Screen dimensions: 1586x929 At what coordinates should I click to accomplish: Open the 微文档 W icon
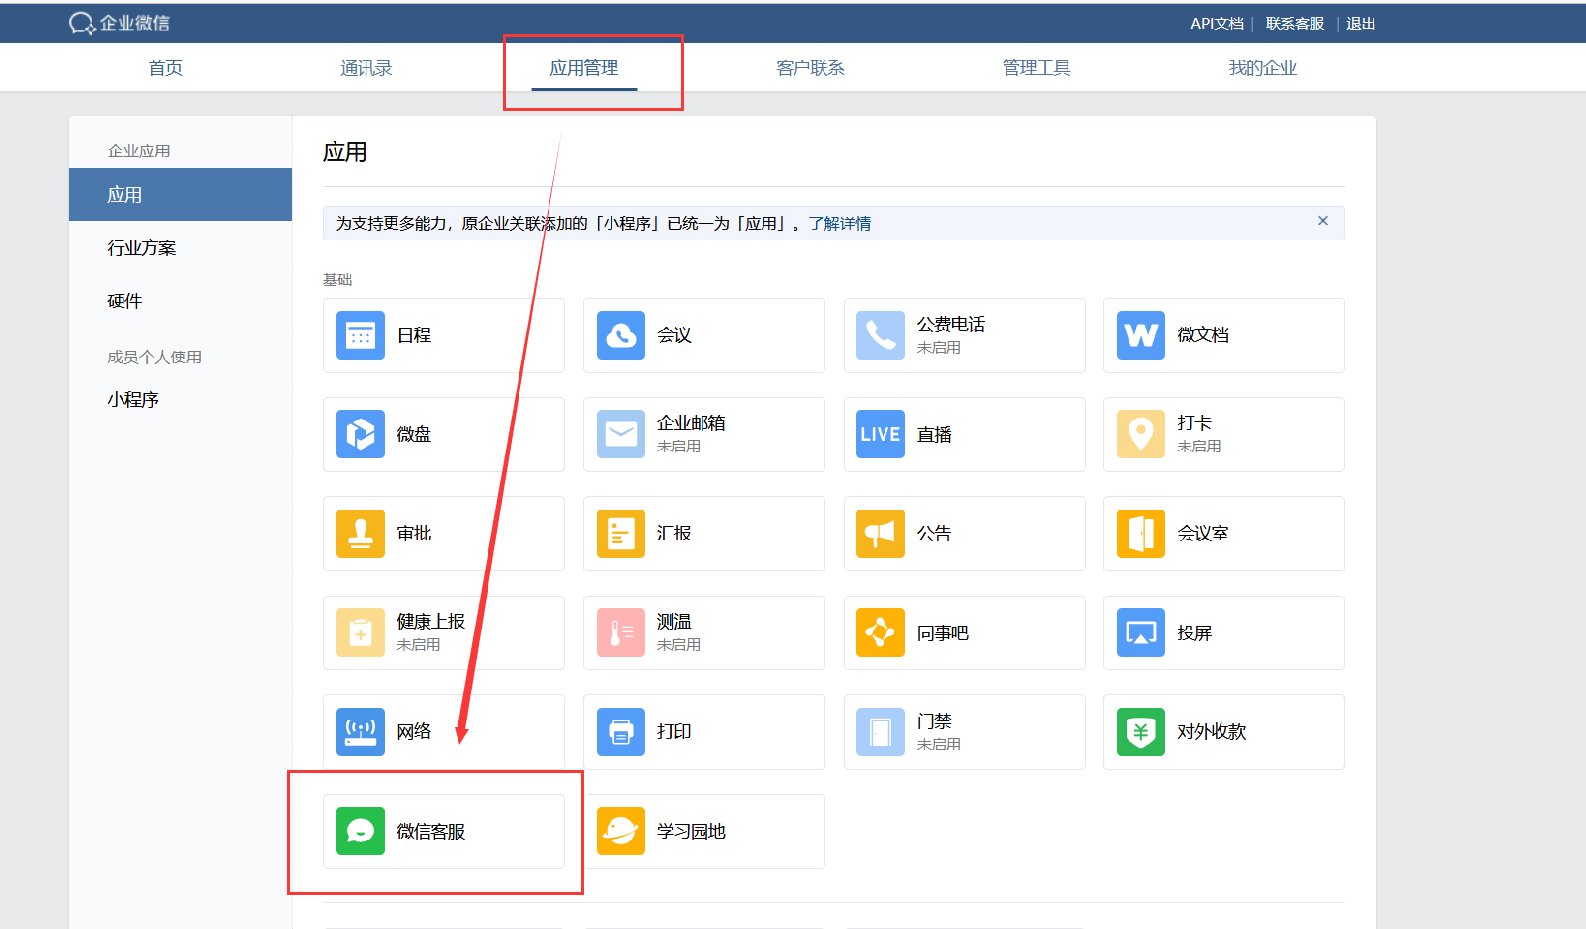click(1141, 335)
